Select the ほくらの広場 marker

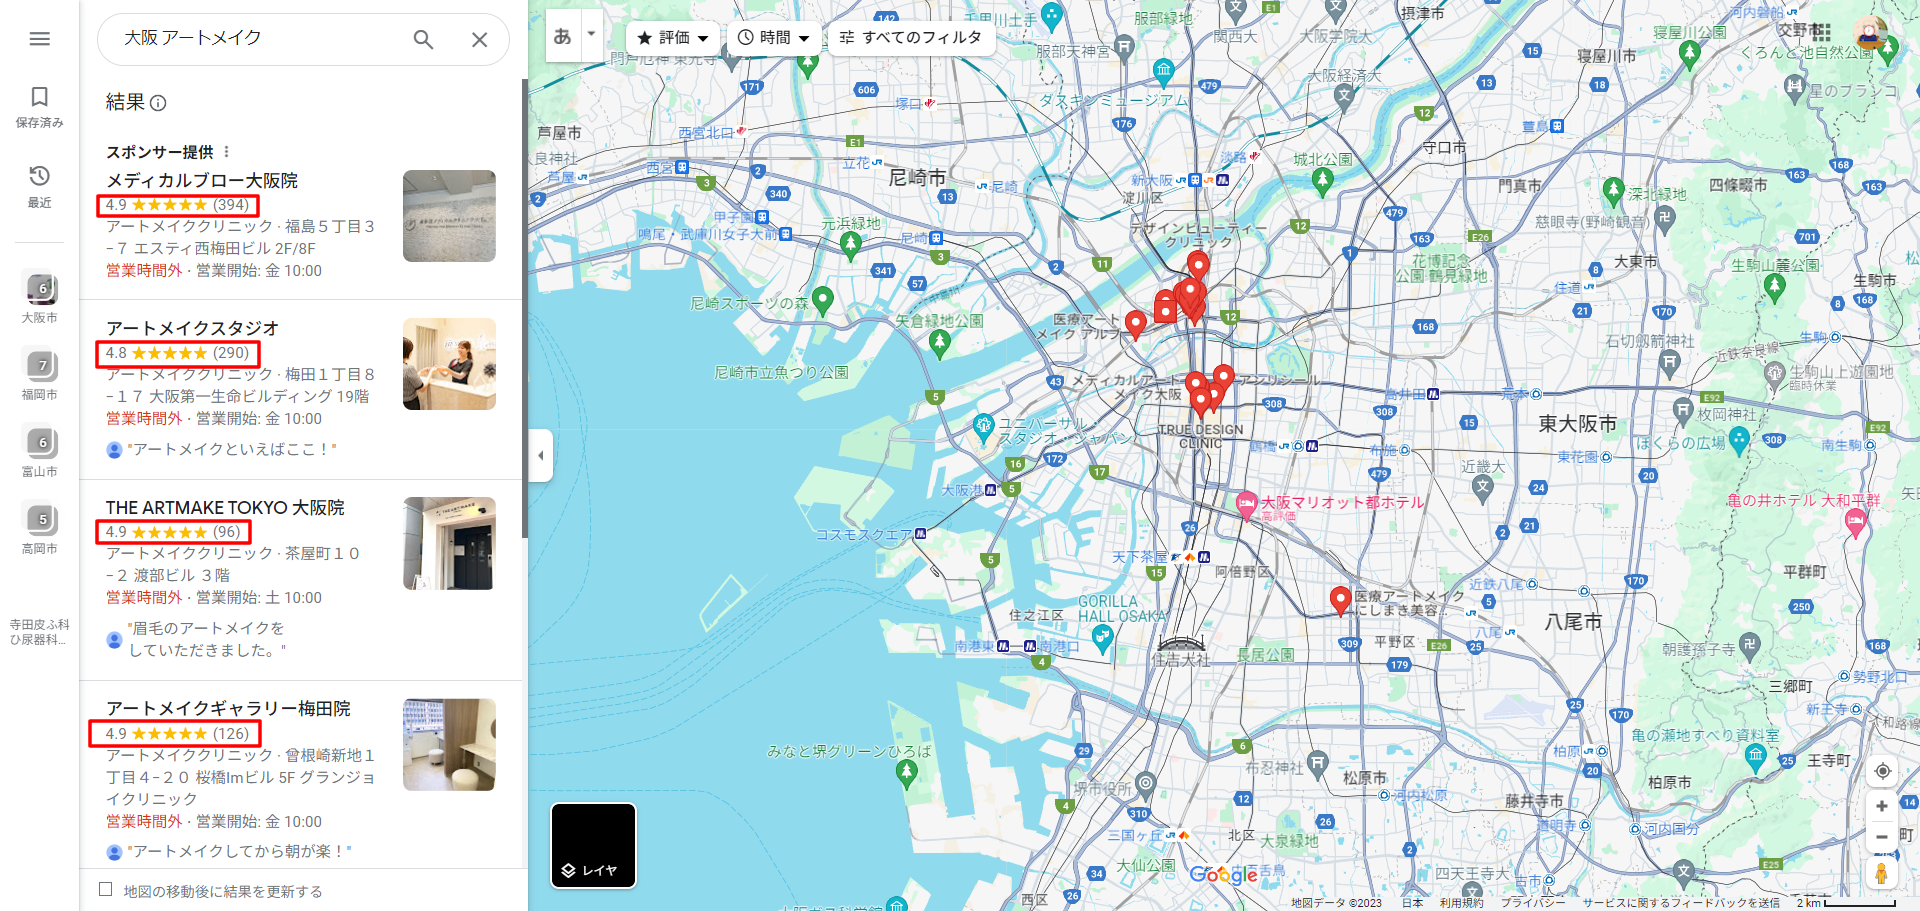pyautogui.click(x=1739, y=439)
